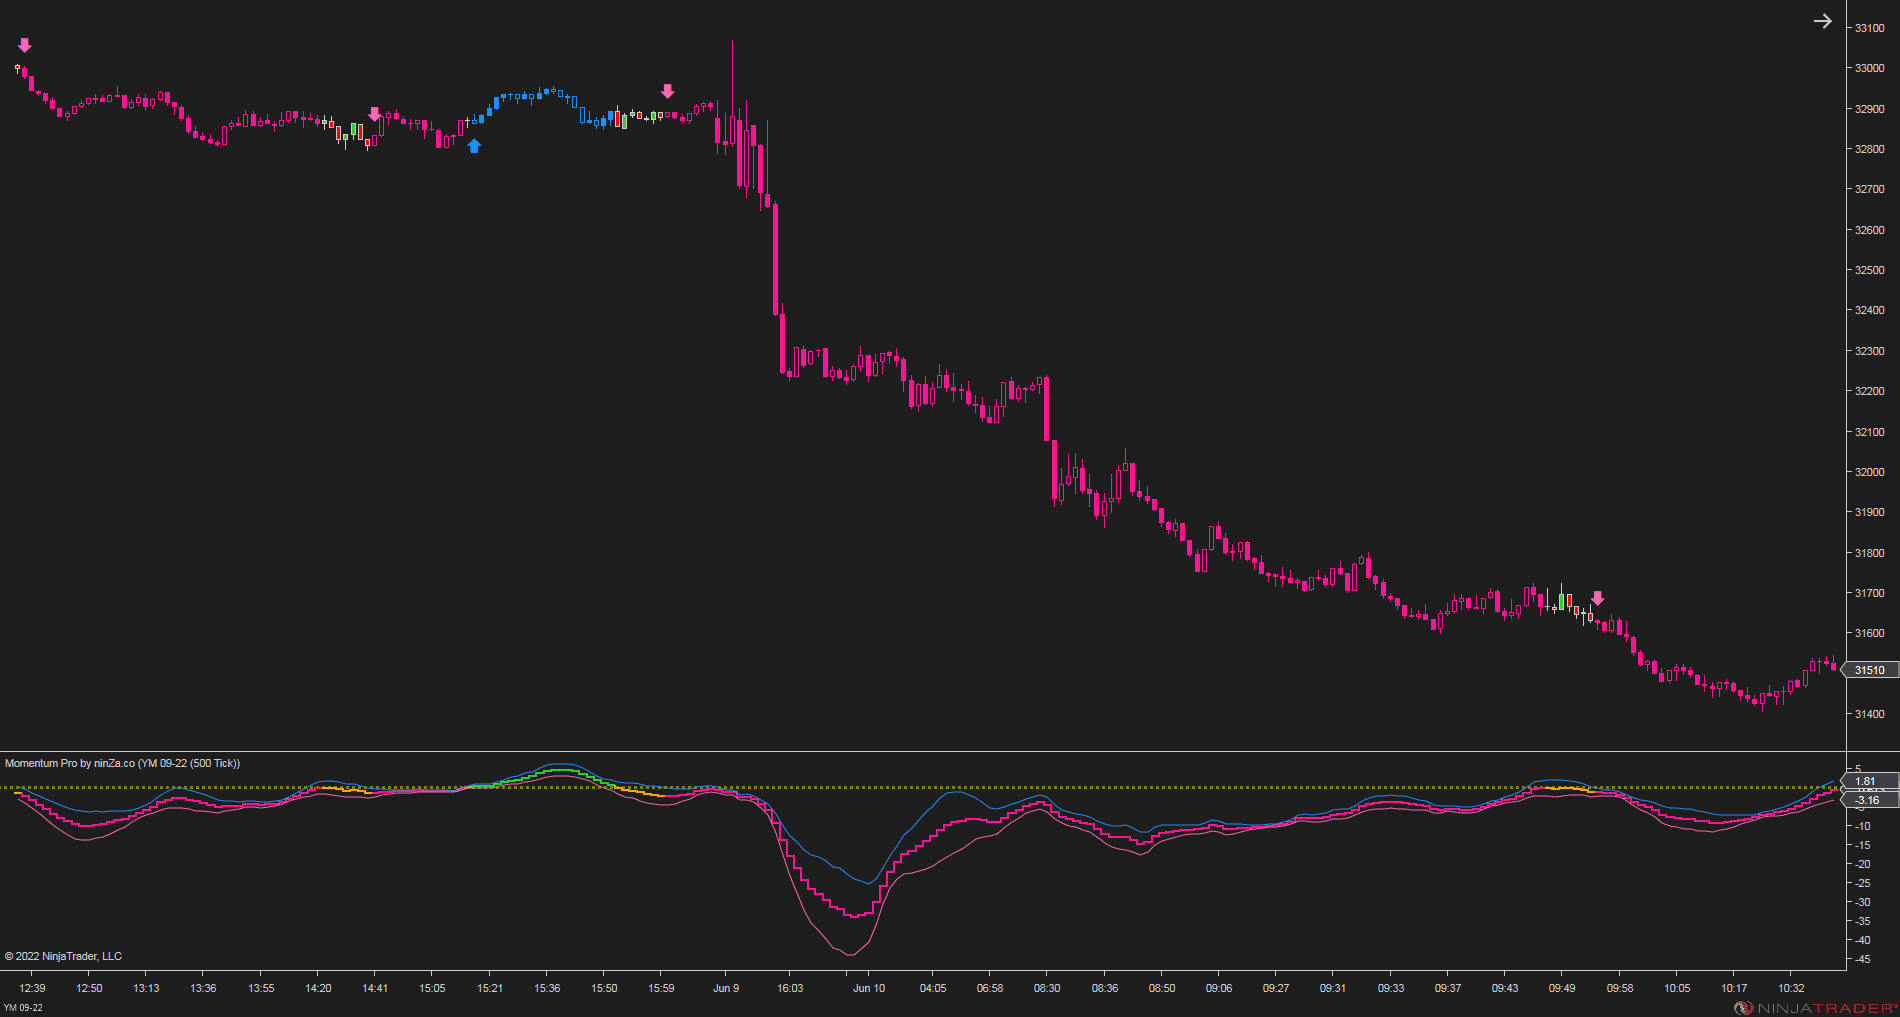The image size is (1900, 1017).
Task: Click the pink down-arrow signal near 09:58
Action: pyautogui.click(x=1598, y=598)
